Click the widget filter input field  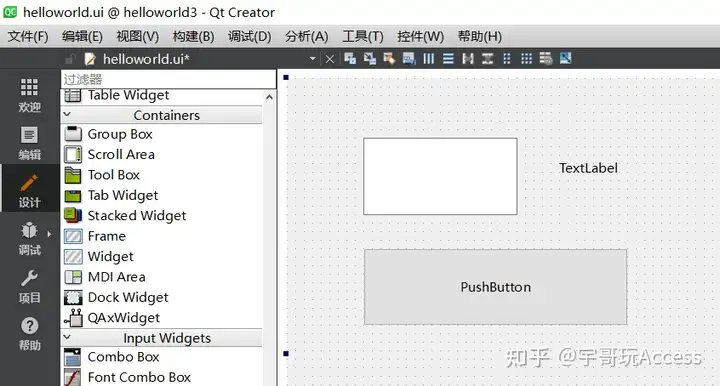tap(169, 79)
